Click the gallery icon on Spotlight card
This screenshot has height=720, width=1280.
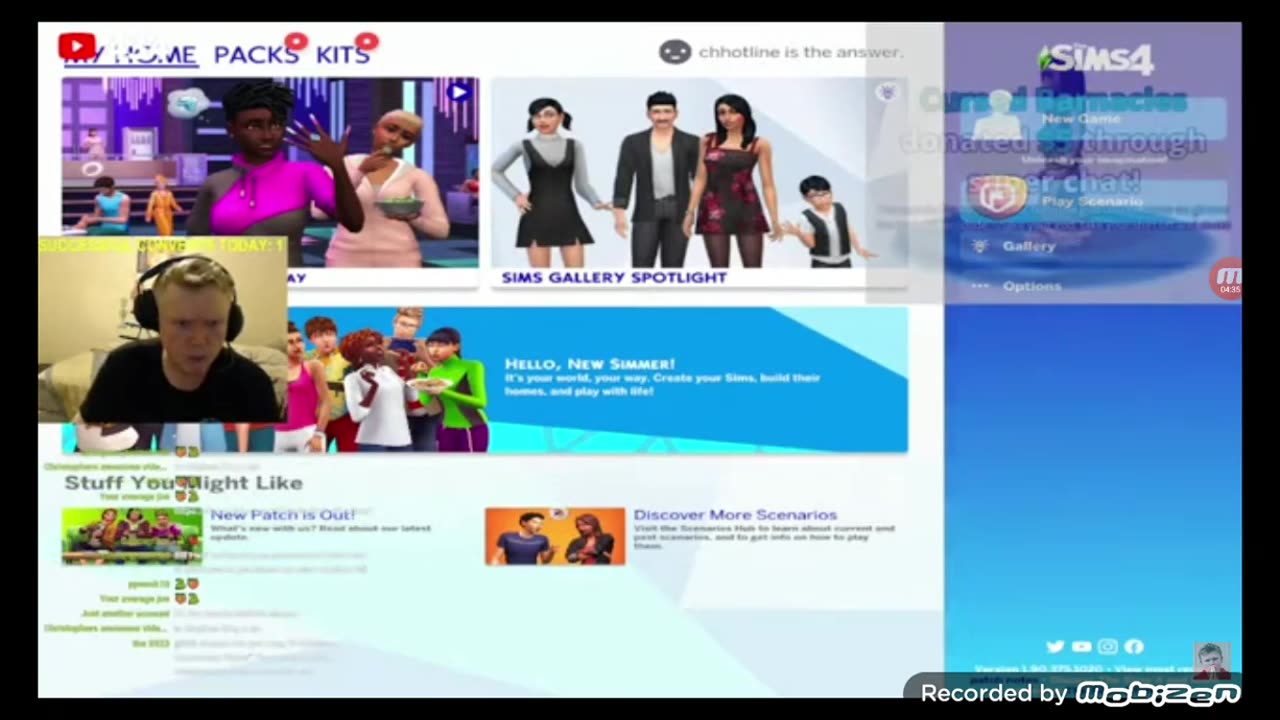point(886,93)
